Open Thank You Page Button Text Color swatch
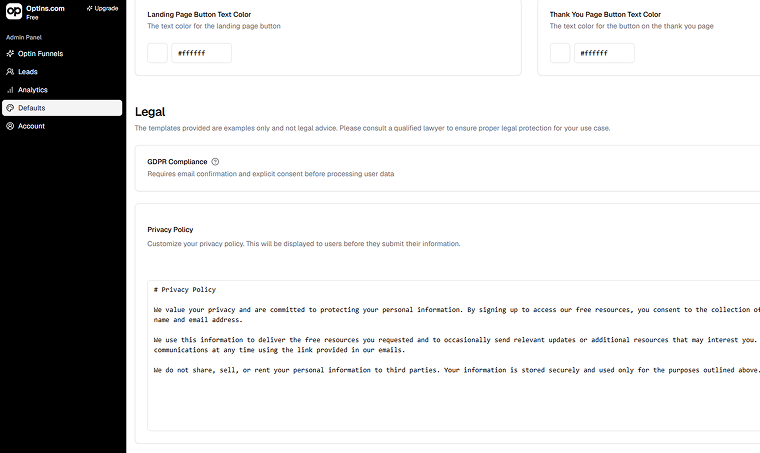This screenshot has height=453, width=760. tap(560, 53)
